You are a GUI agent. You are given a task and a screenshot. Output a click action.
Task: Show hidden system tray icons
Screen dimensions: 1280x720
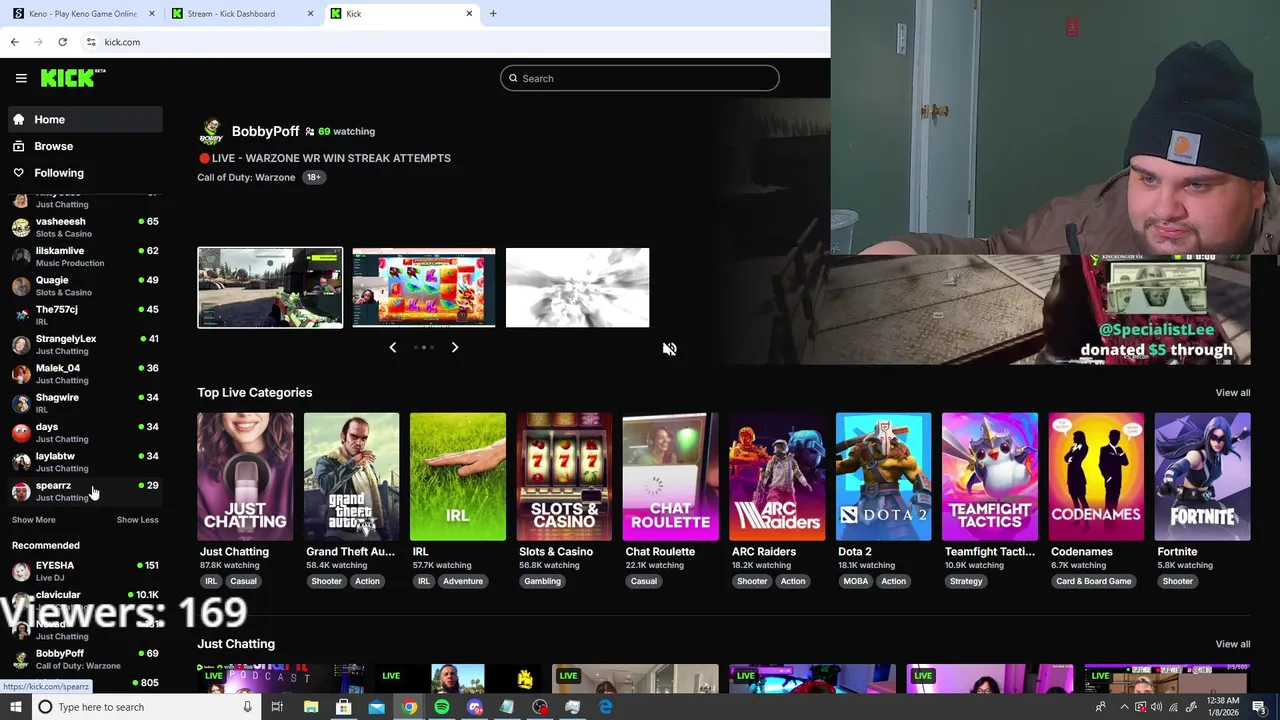point(1124,707)
